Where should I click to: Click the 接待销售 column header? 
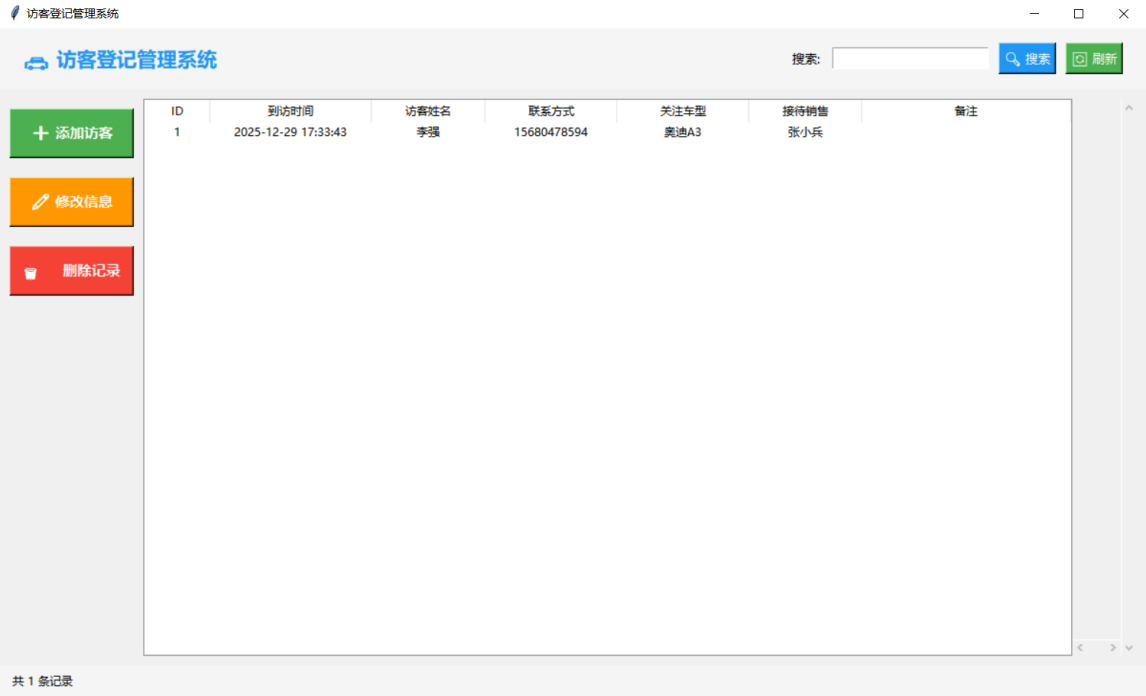click(805, 111)
